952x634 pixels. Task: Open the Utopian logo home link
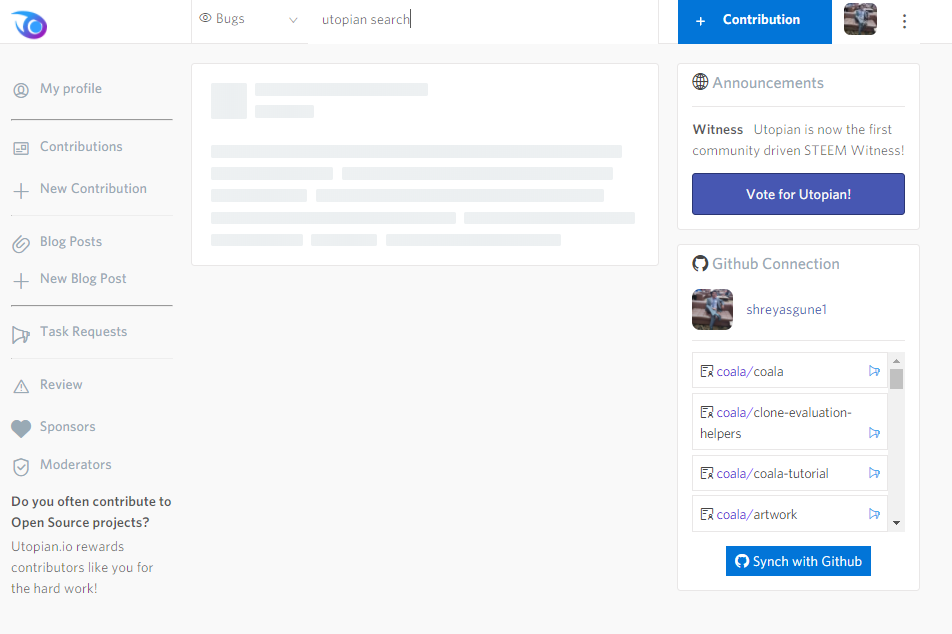(x=29, y=25)
